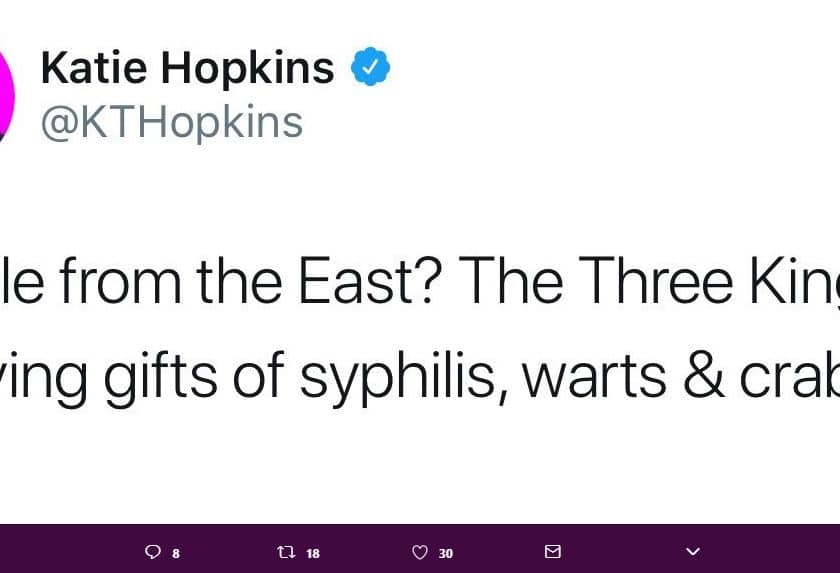View the 8 replies count

176,553
